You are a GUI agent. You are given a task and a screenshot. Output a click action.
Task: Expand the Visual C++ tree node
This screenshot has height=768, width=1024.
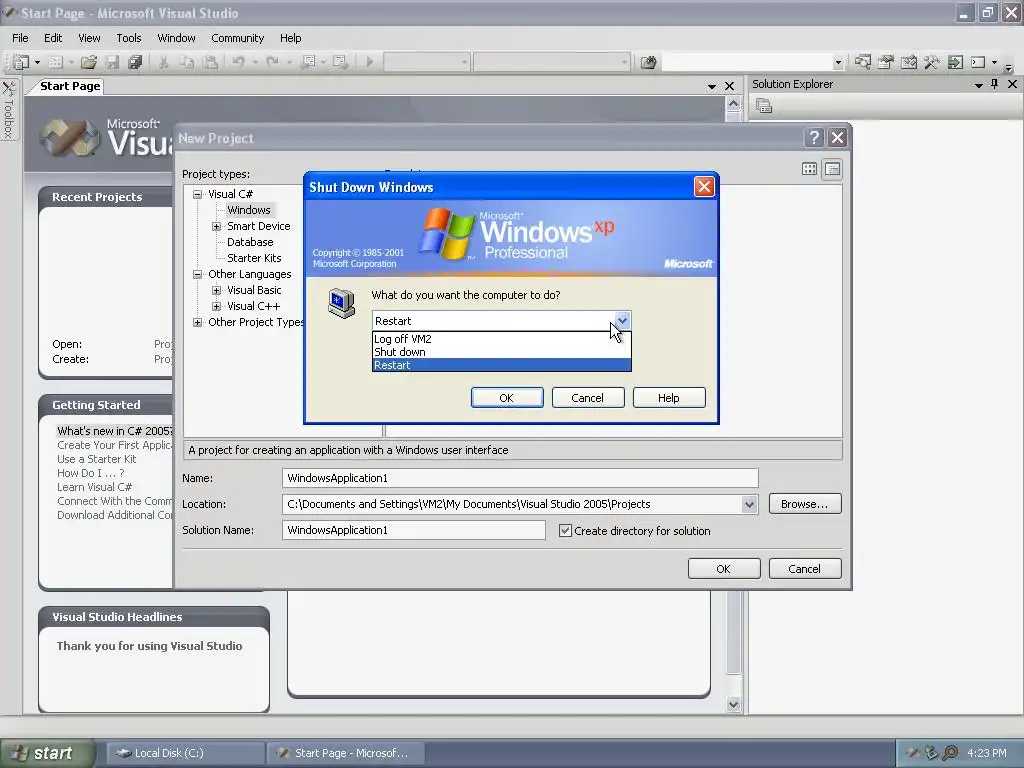pyautogui.click(x=216, y=306)
